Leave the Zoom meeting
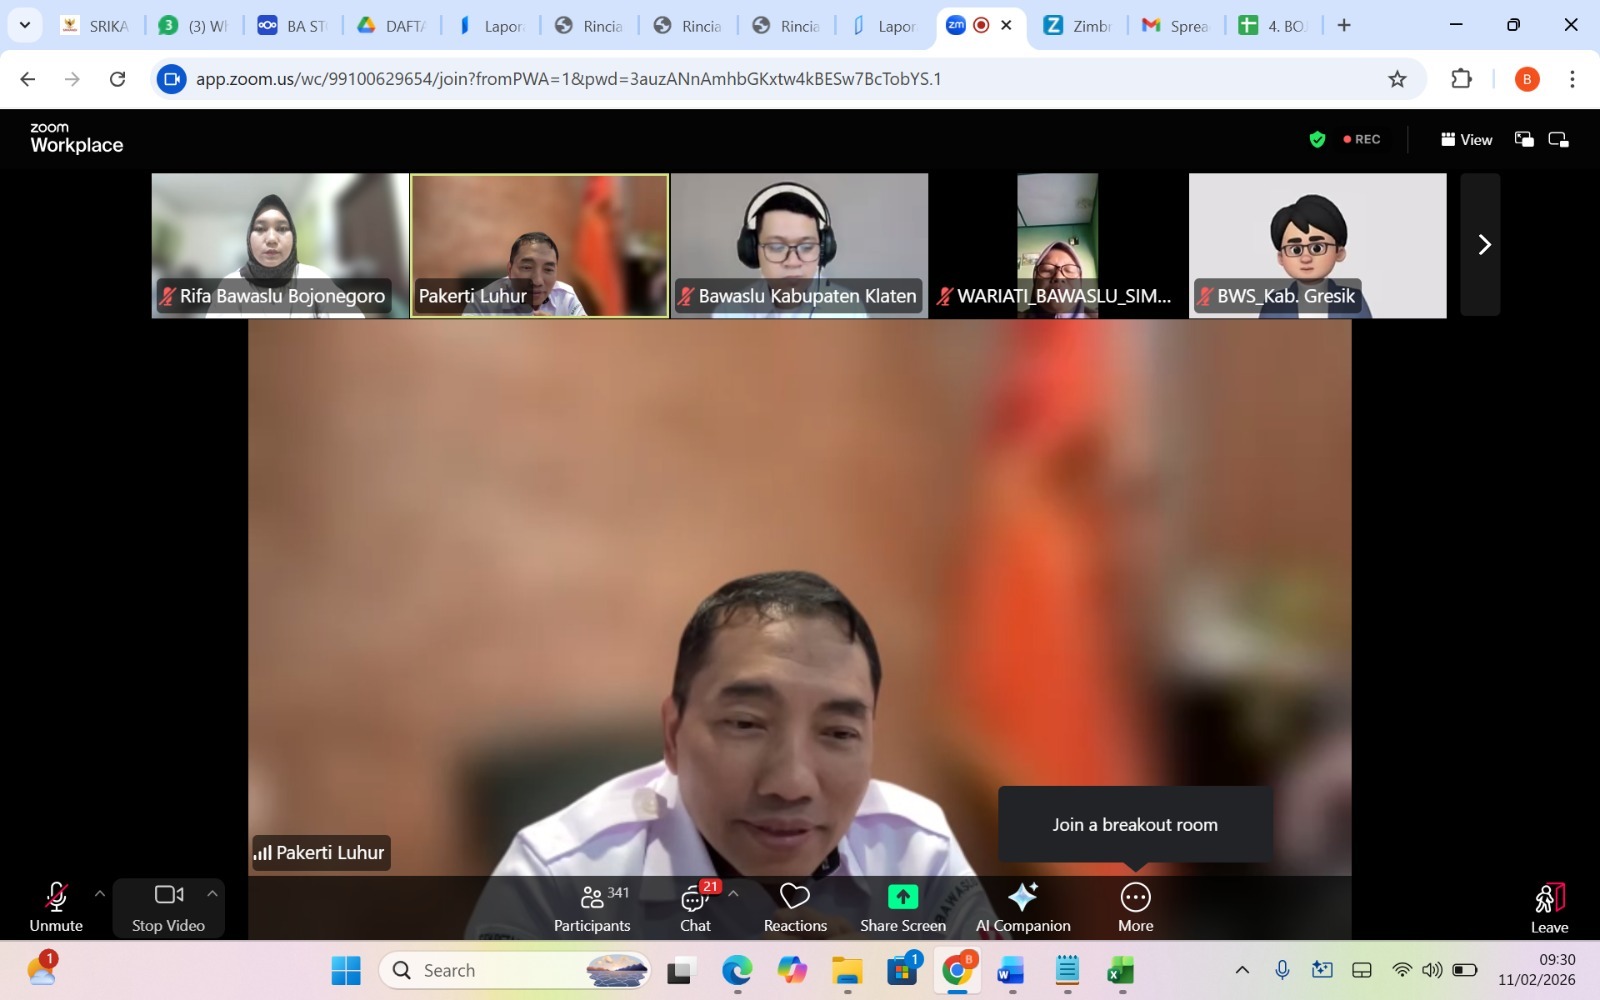This screenshot has height=1000, width=1600. coord(1548,907)
